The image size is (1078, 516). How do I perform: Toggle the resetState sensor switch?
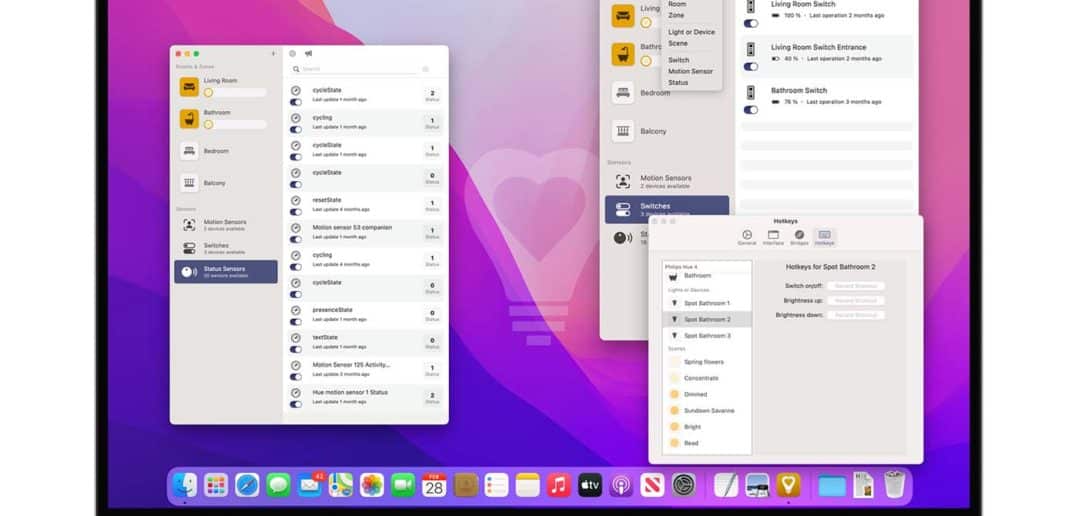point(296,212)
